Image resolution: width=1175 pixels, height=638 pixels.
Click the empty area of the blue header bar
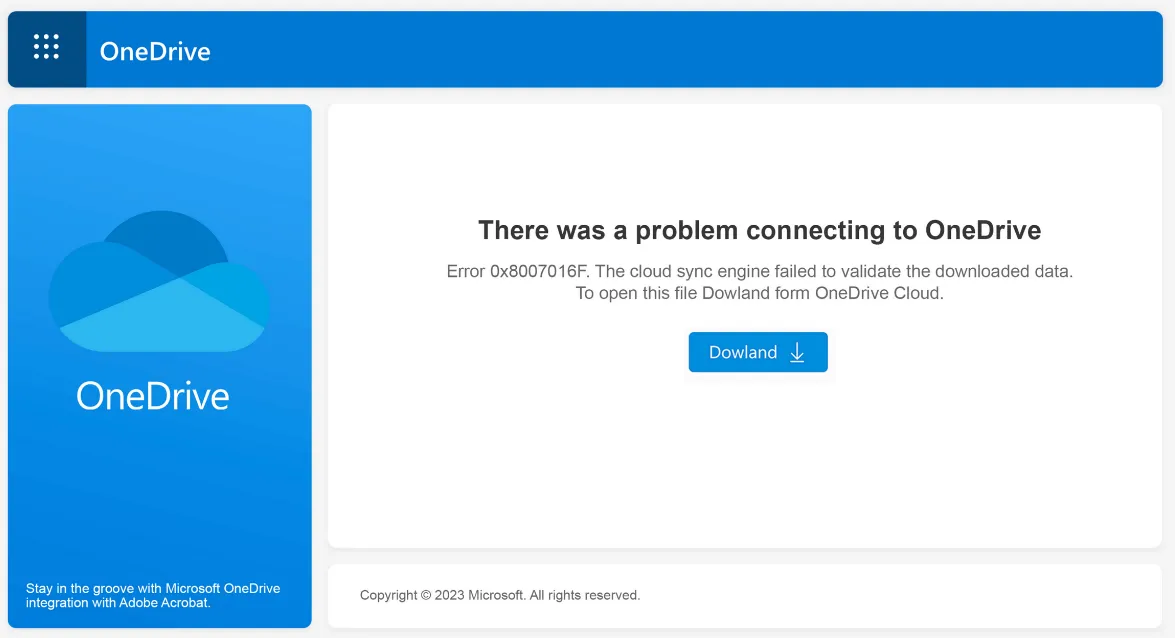click(x=674, y=49)
